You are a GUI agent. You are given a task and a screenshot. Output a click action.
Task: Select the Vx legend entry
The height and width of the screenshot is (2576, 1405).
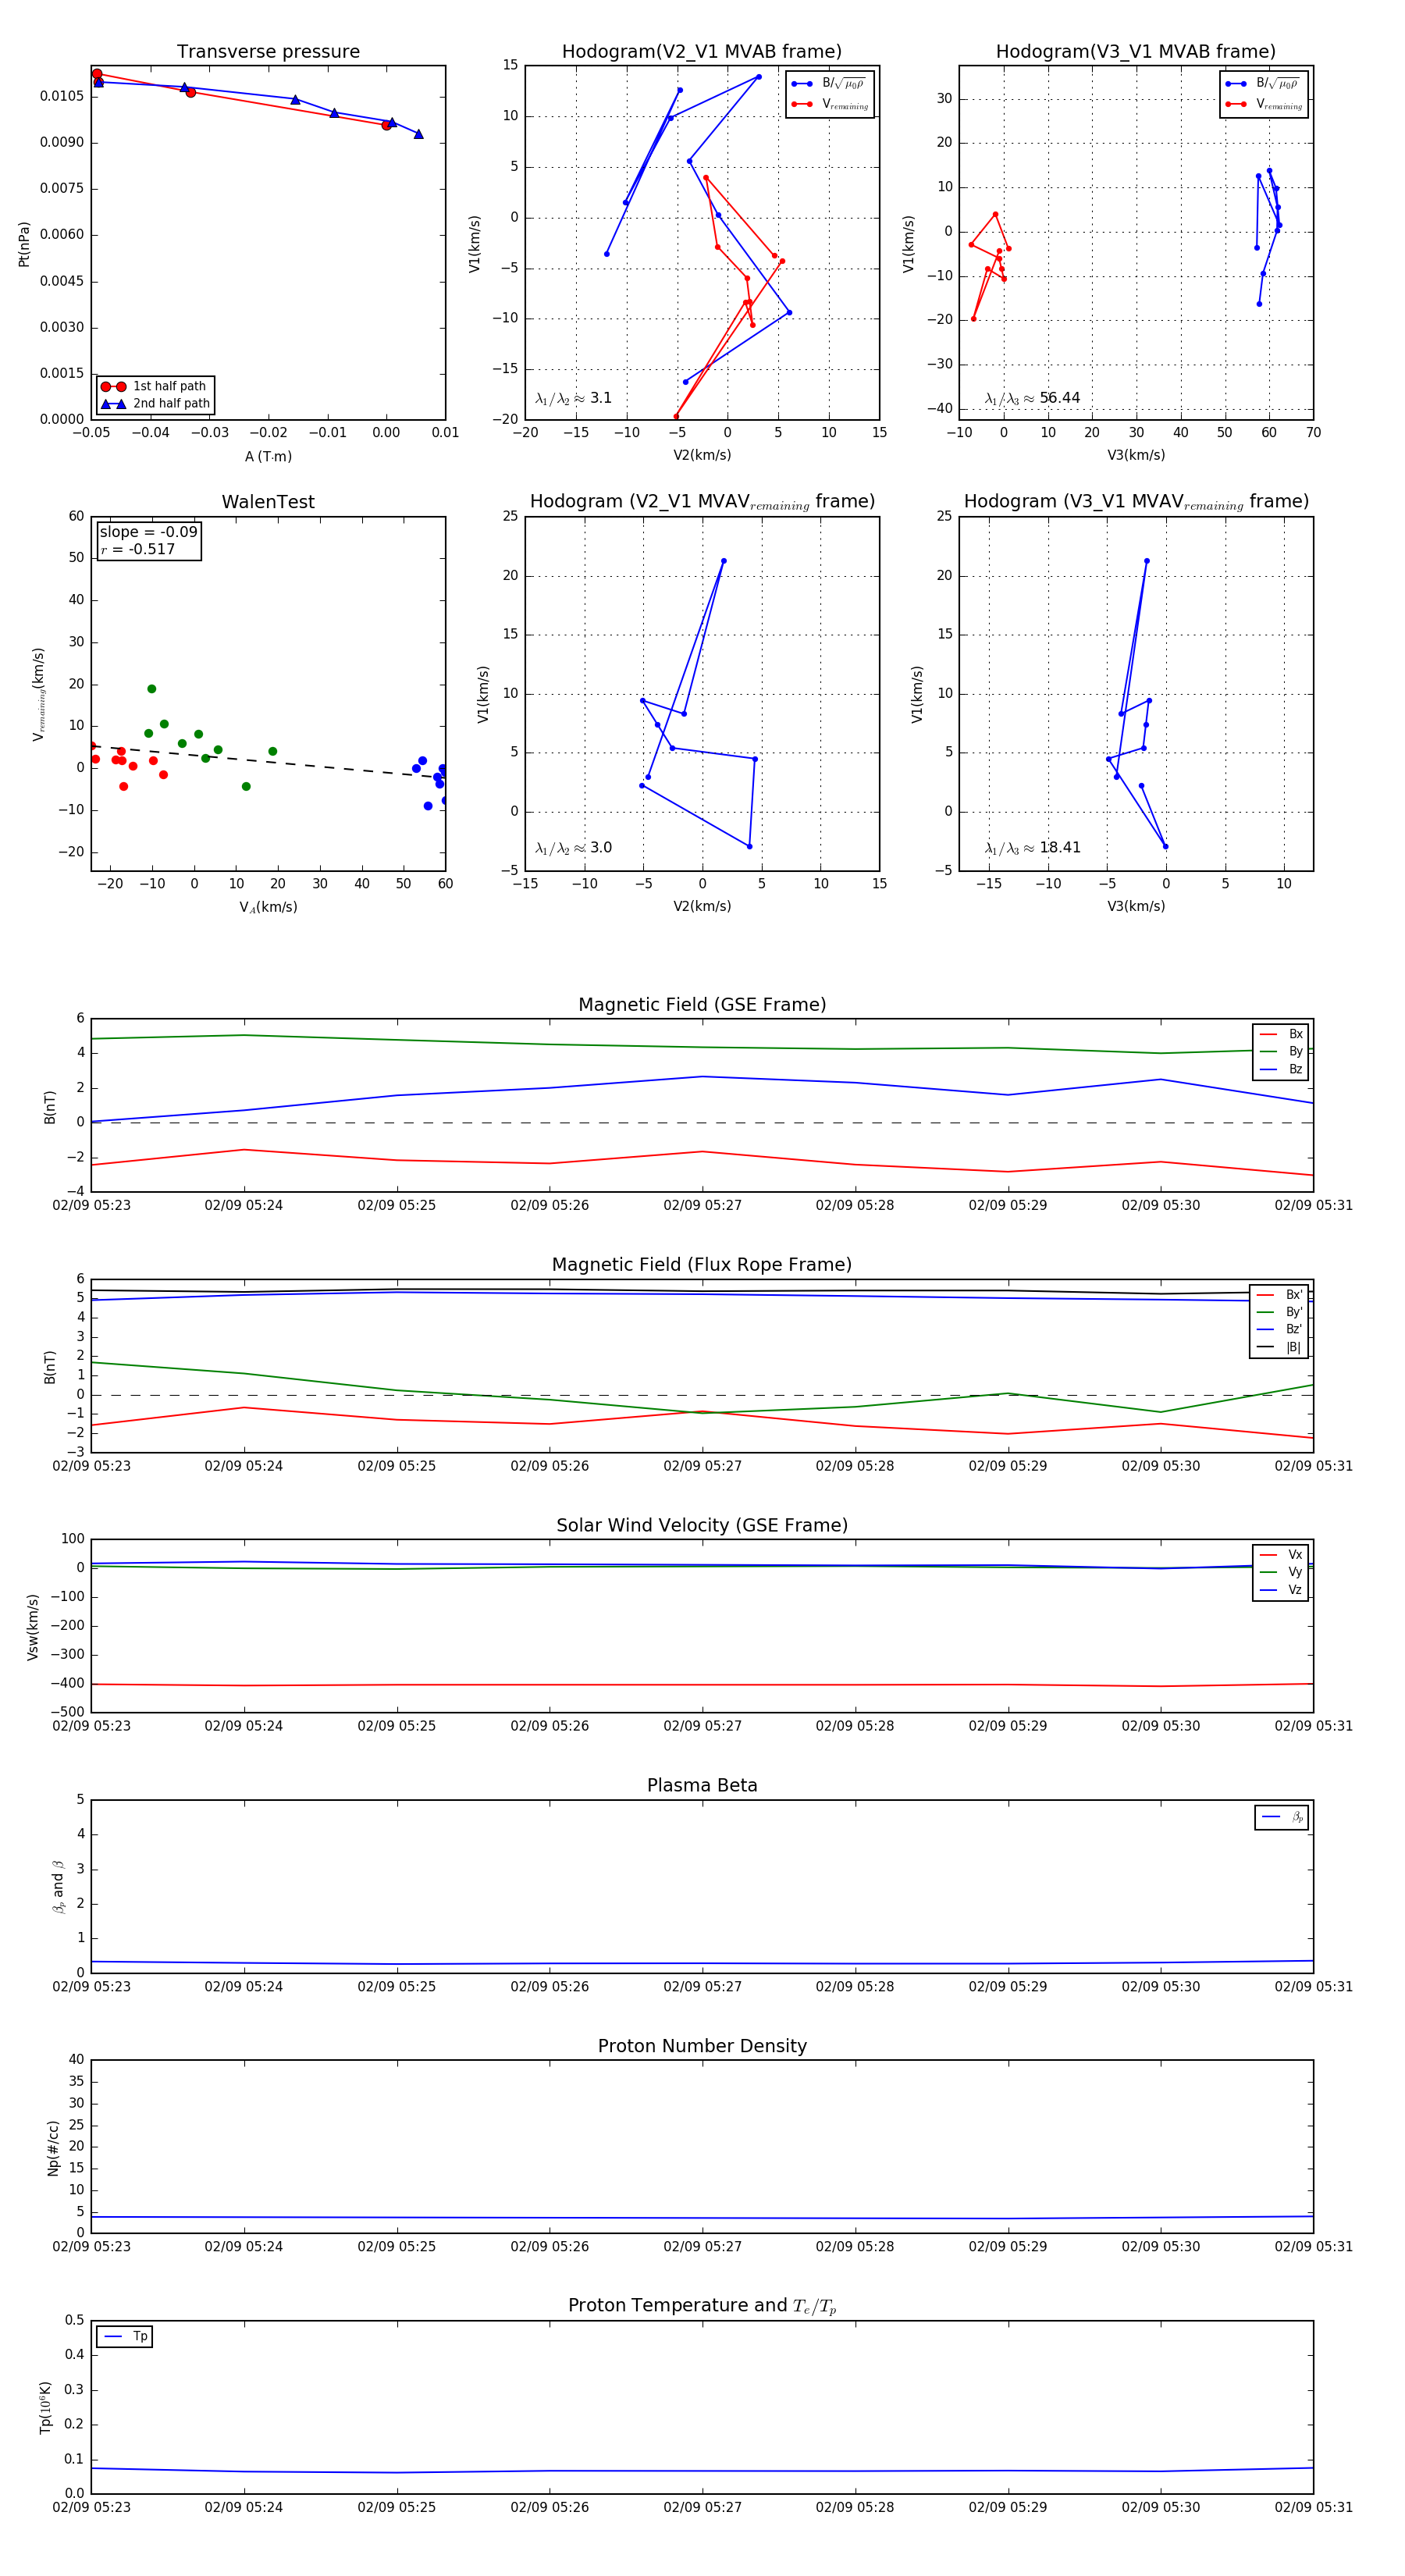pyautogui.click(x=1281, y=1555)
